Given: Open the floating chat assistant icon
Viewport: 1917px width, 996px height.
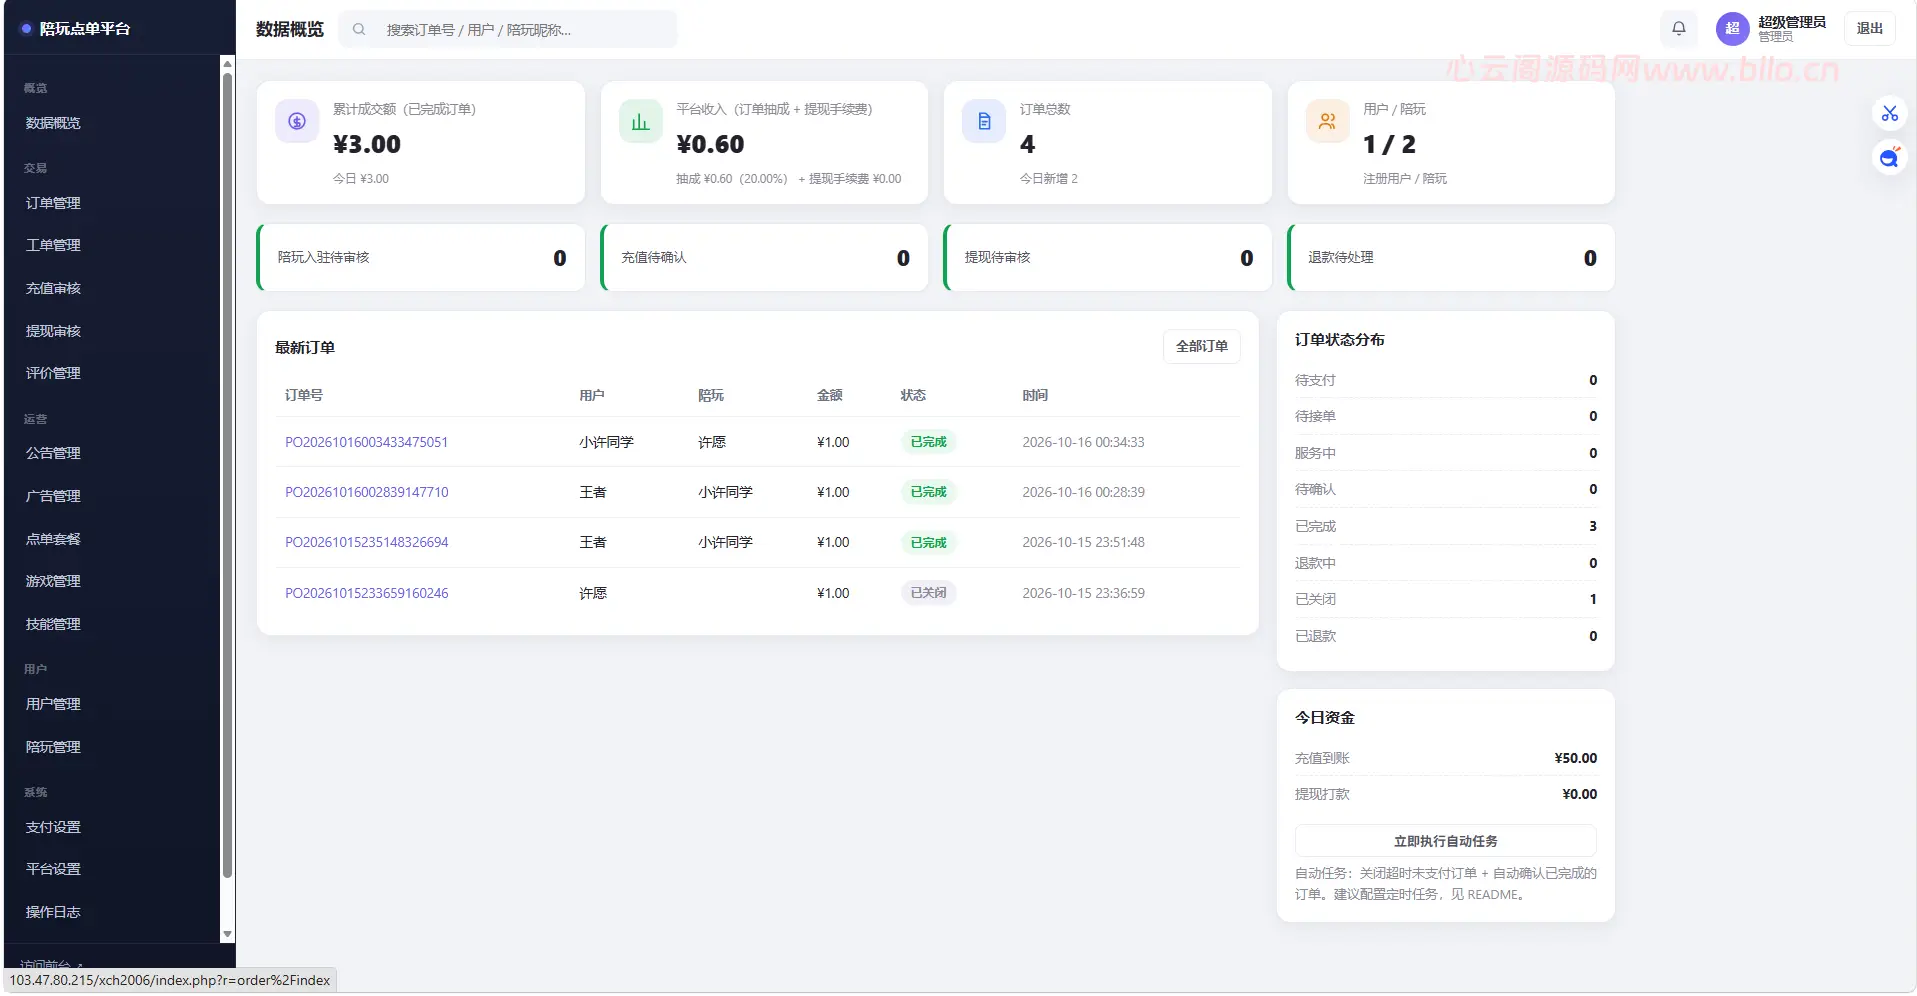Looking at the screenshot, I should (1889, 158).
